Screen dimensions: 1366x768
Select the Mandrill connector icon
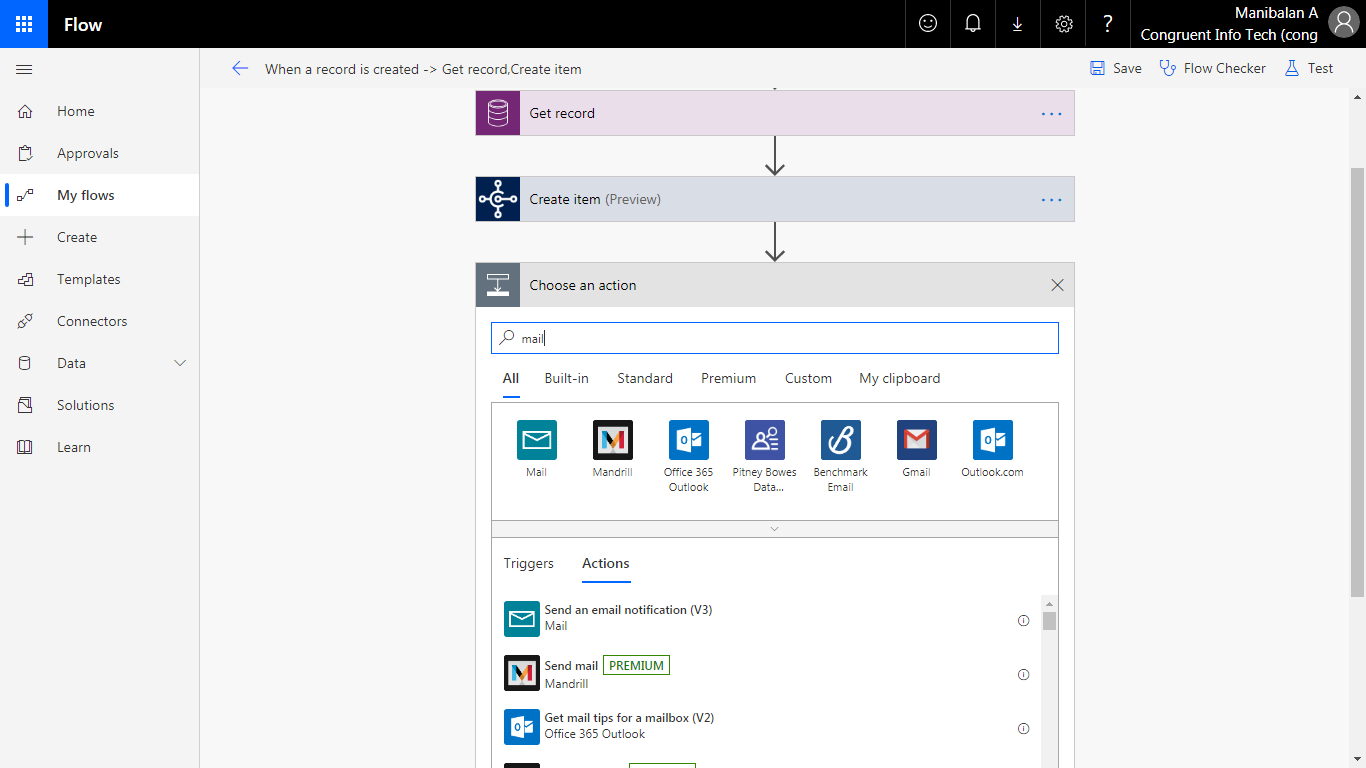(613, 440)
